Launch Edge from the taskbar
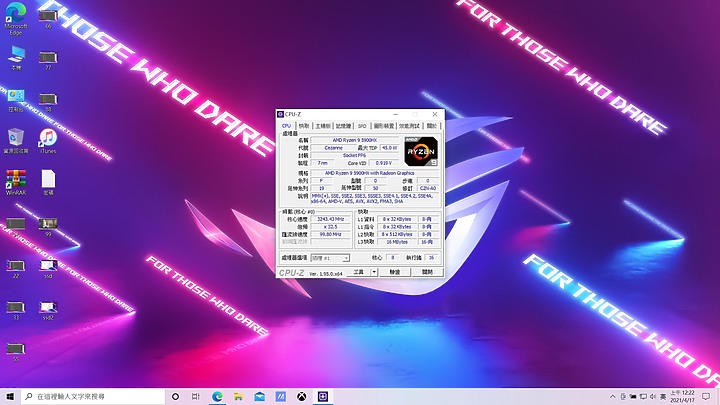This screenshot has height=405, width=720. click(x=217, y=396)
